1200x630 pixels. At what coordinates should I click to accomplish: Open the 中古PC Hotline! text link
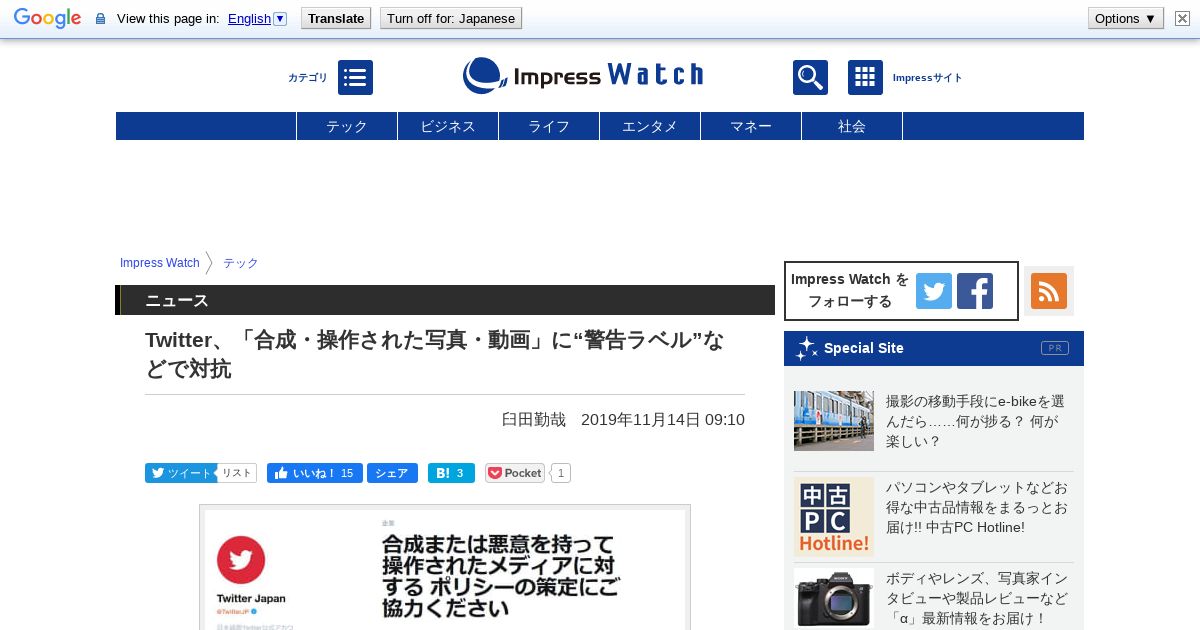coord(977,507)
